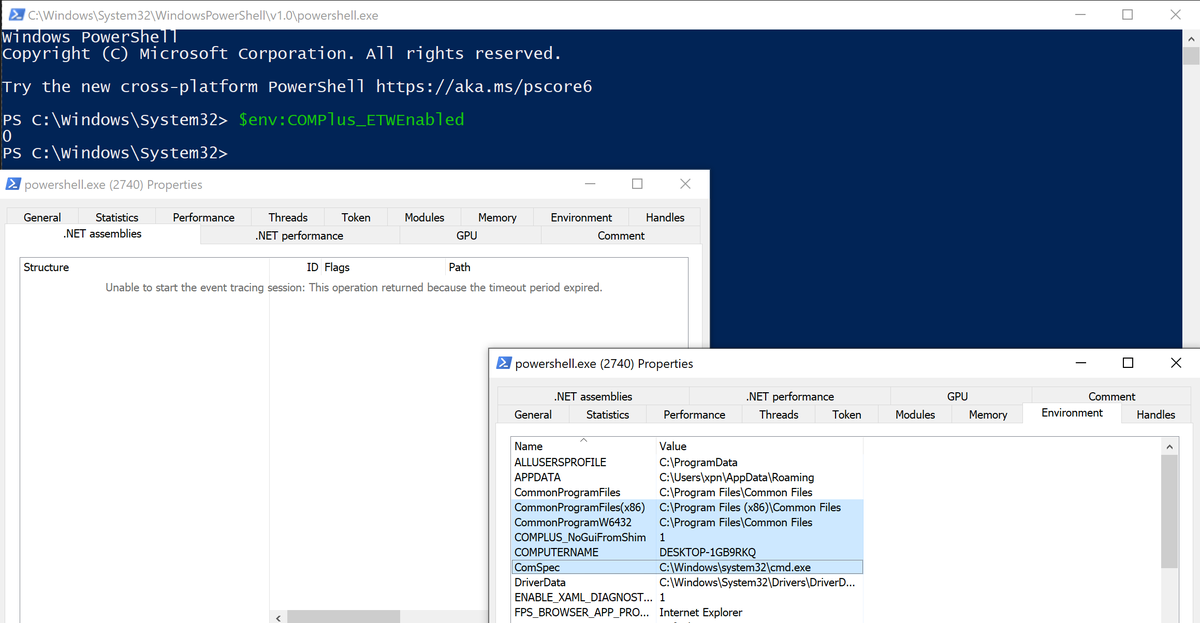The height and width of the screenshot is (623, 1200).
Task: Open Comment tab in front Properties window
Action: click(1112, 396)
